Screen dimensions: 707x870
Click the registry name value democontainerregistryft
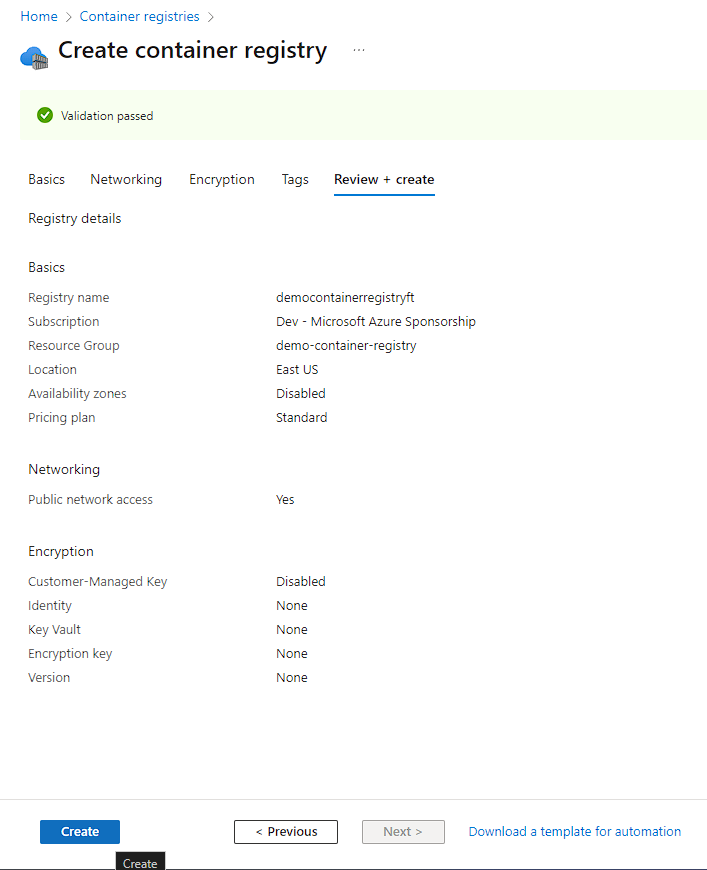tap(345, 298)
